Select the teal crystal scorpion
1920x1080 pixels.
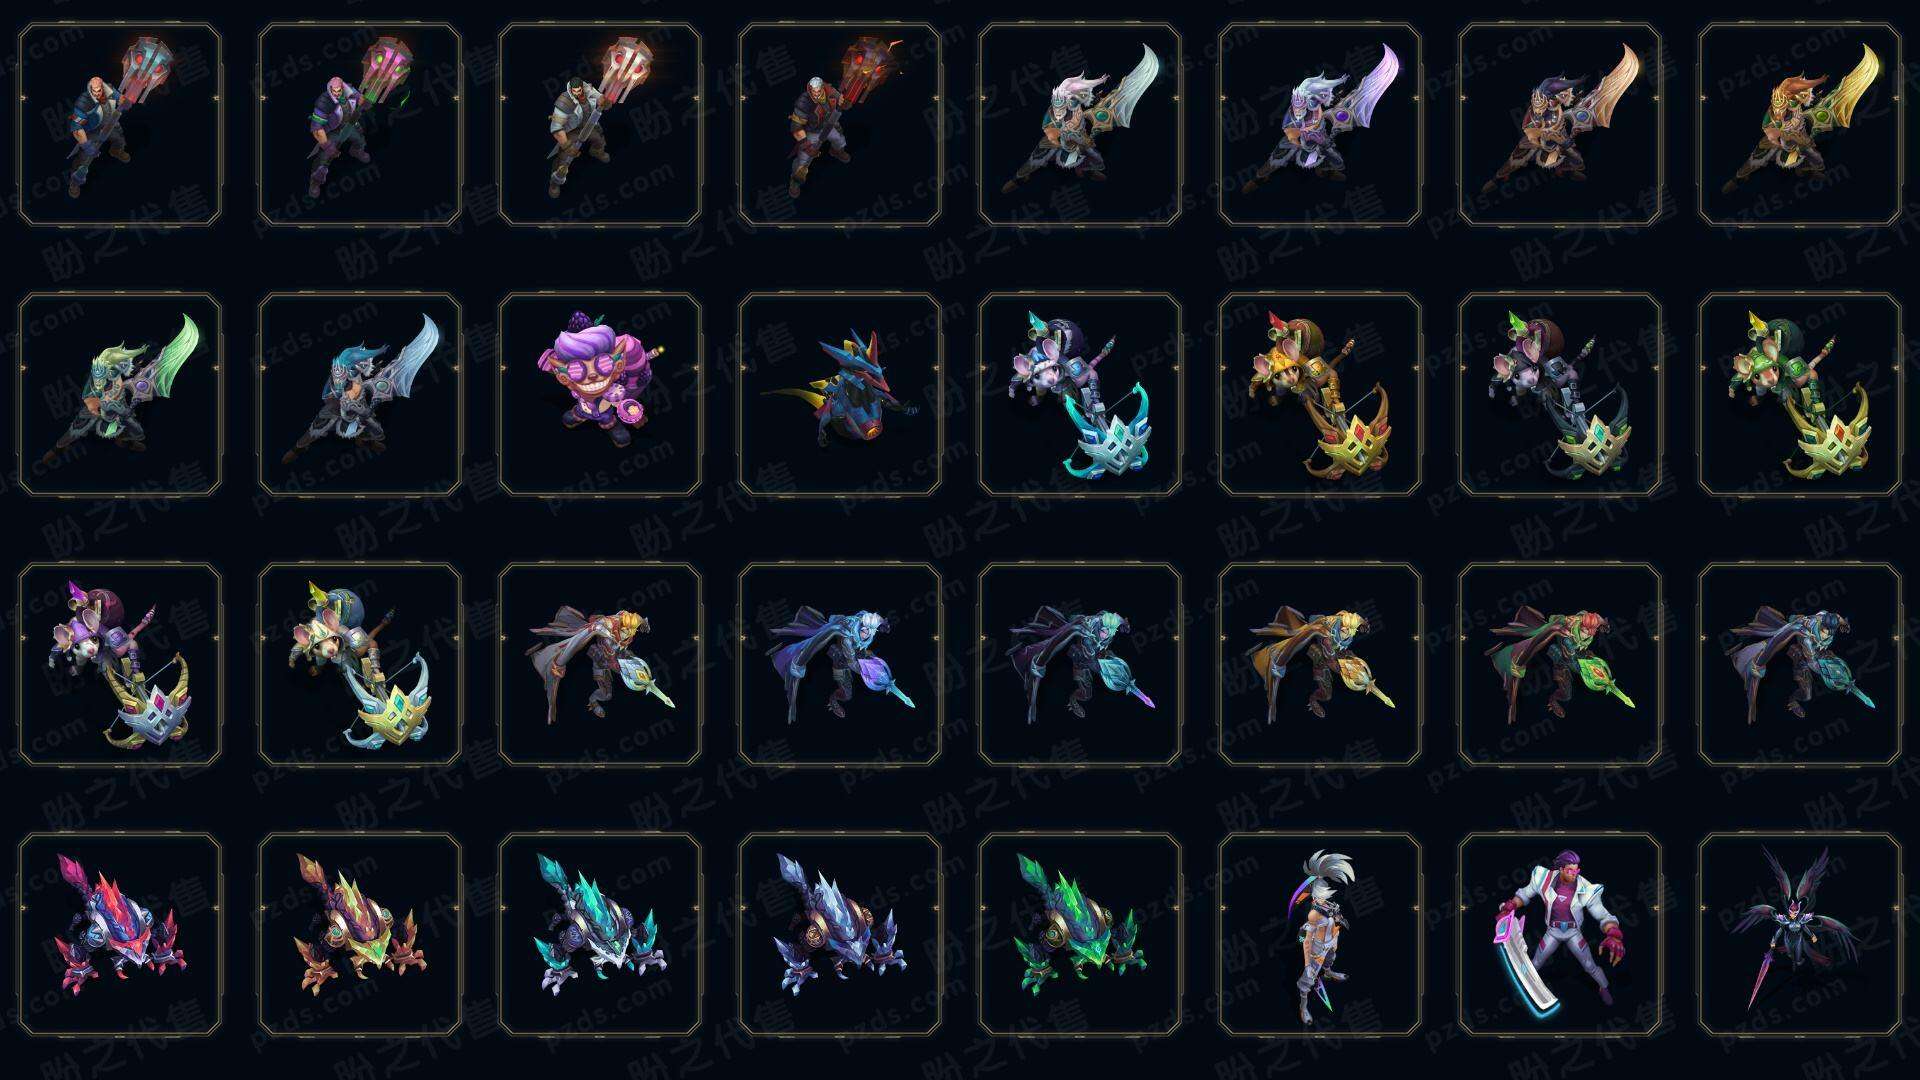[600, 934]
